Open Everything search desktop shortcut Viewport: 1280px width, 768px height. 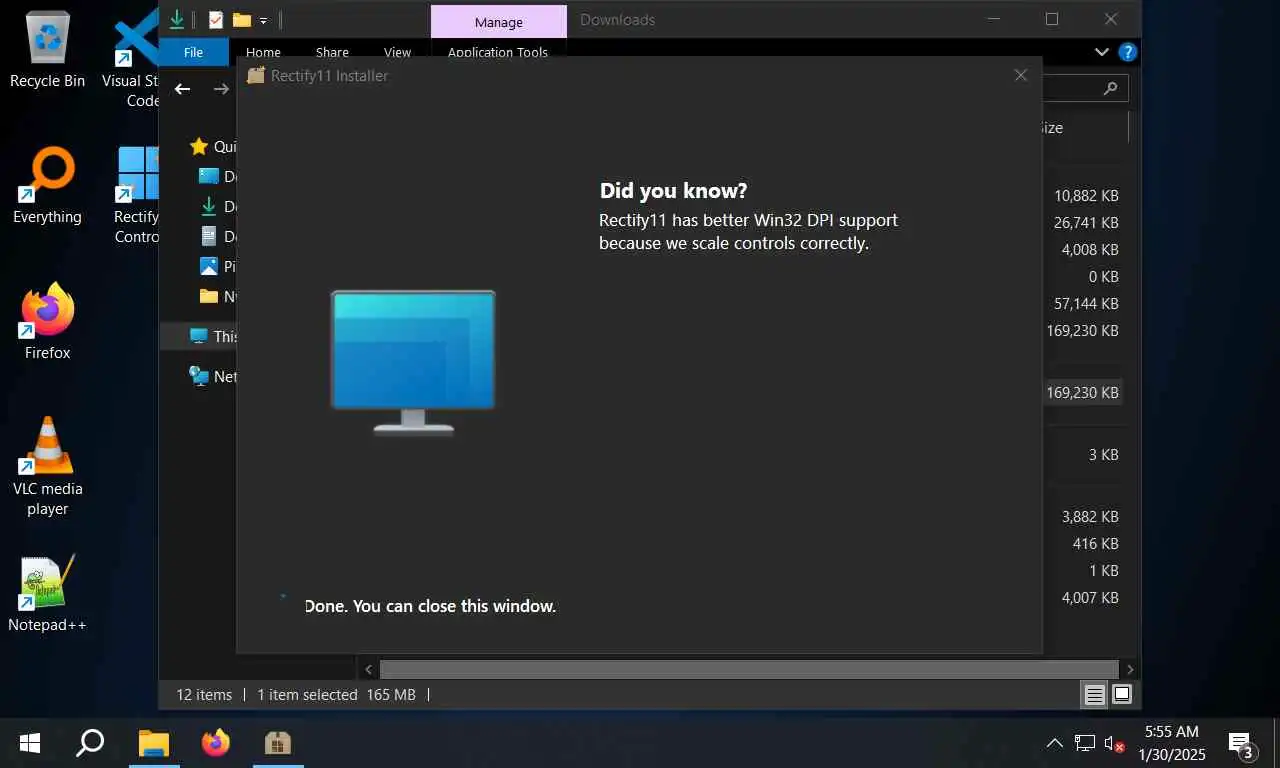pos(47,186)
